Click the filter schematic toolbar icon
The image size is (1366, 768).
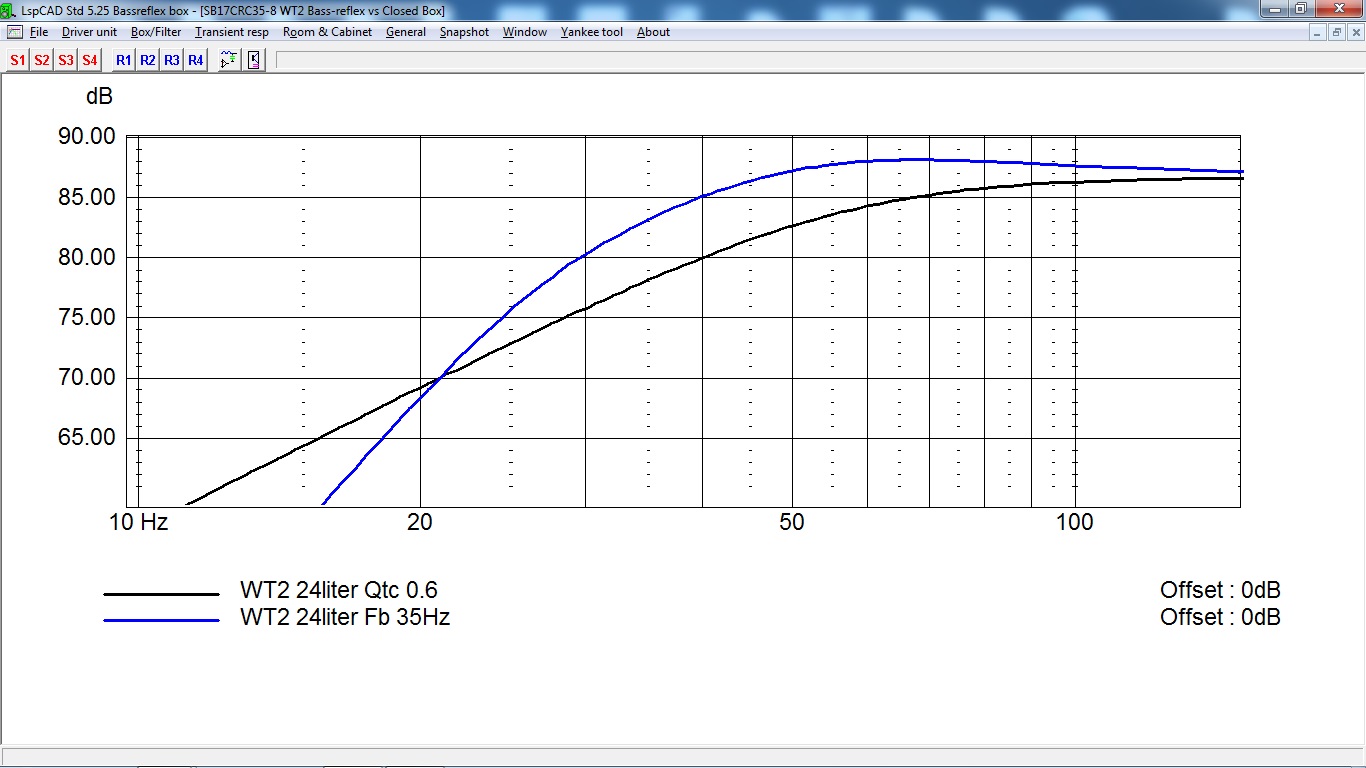tap(229, 60)
